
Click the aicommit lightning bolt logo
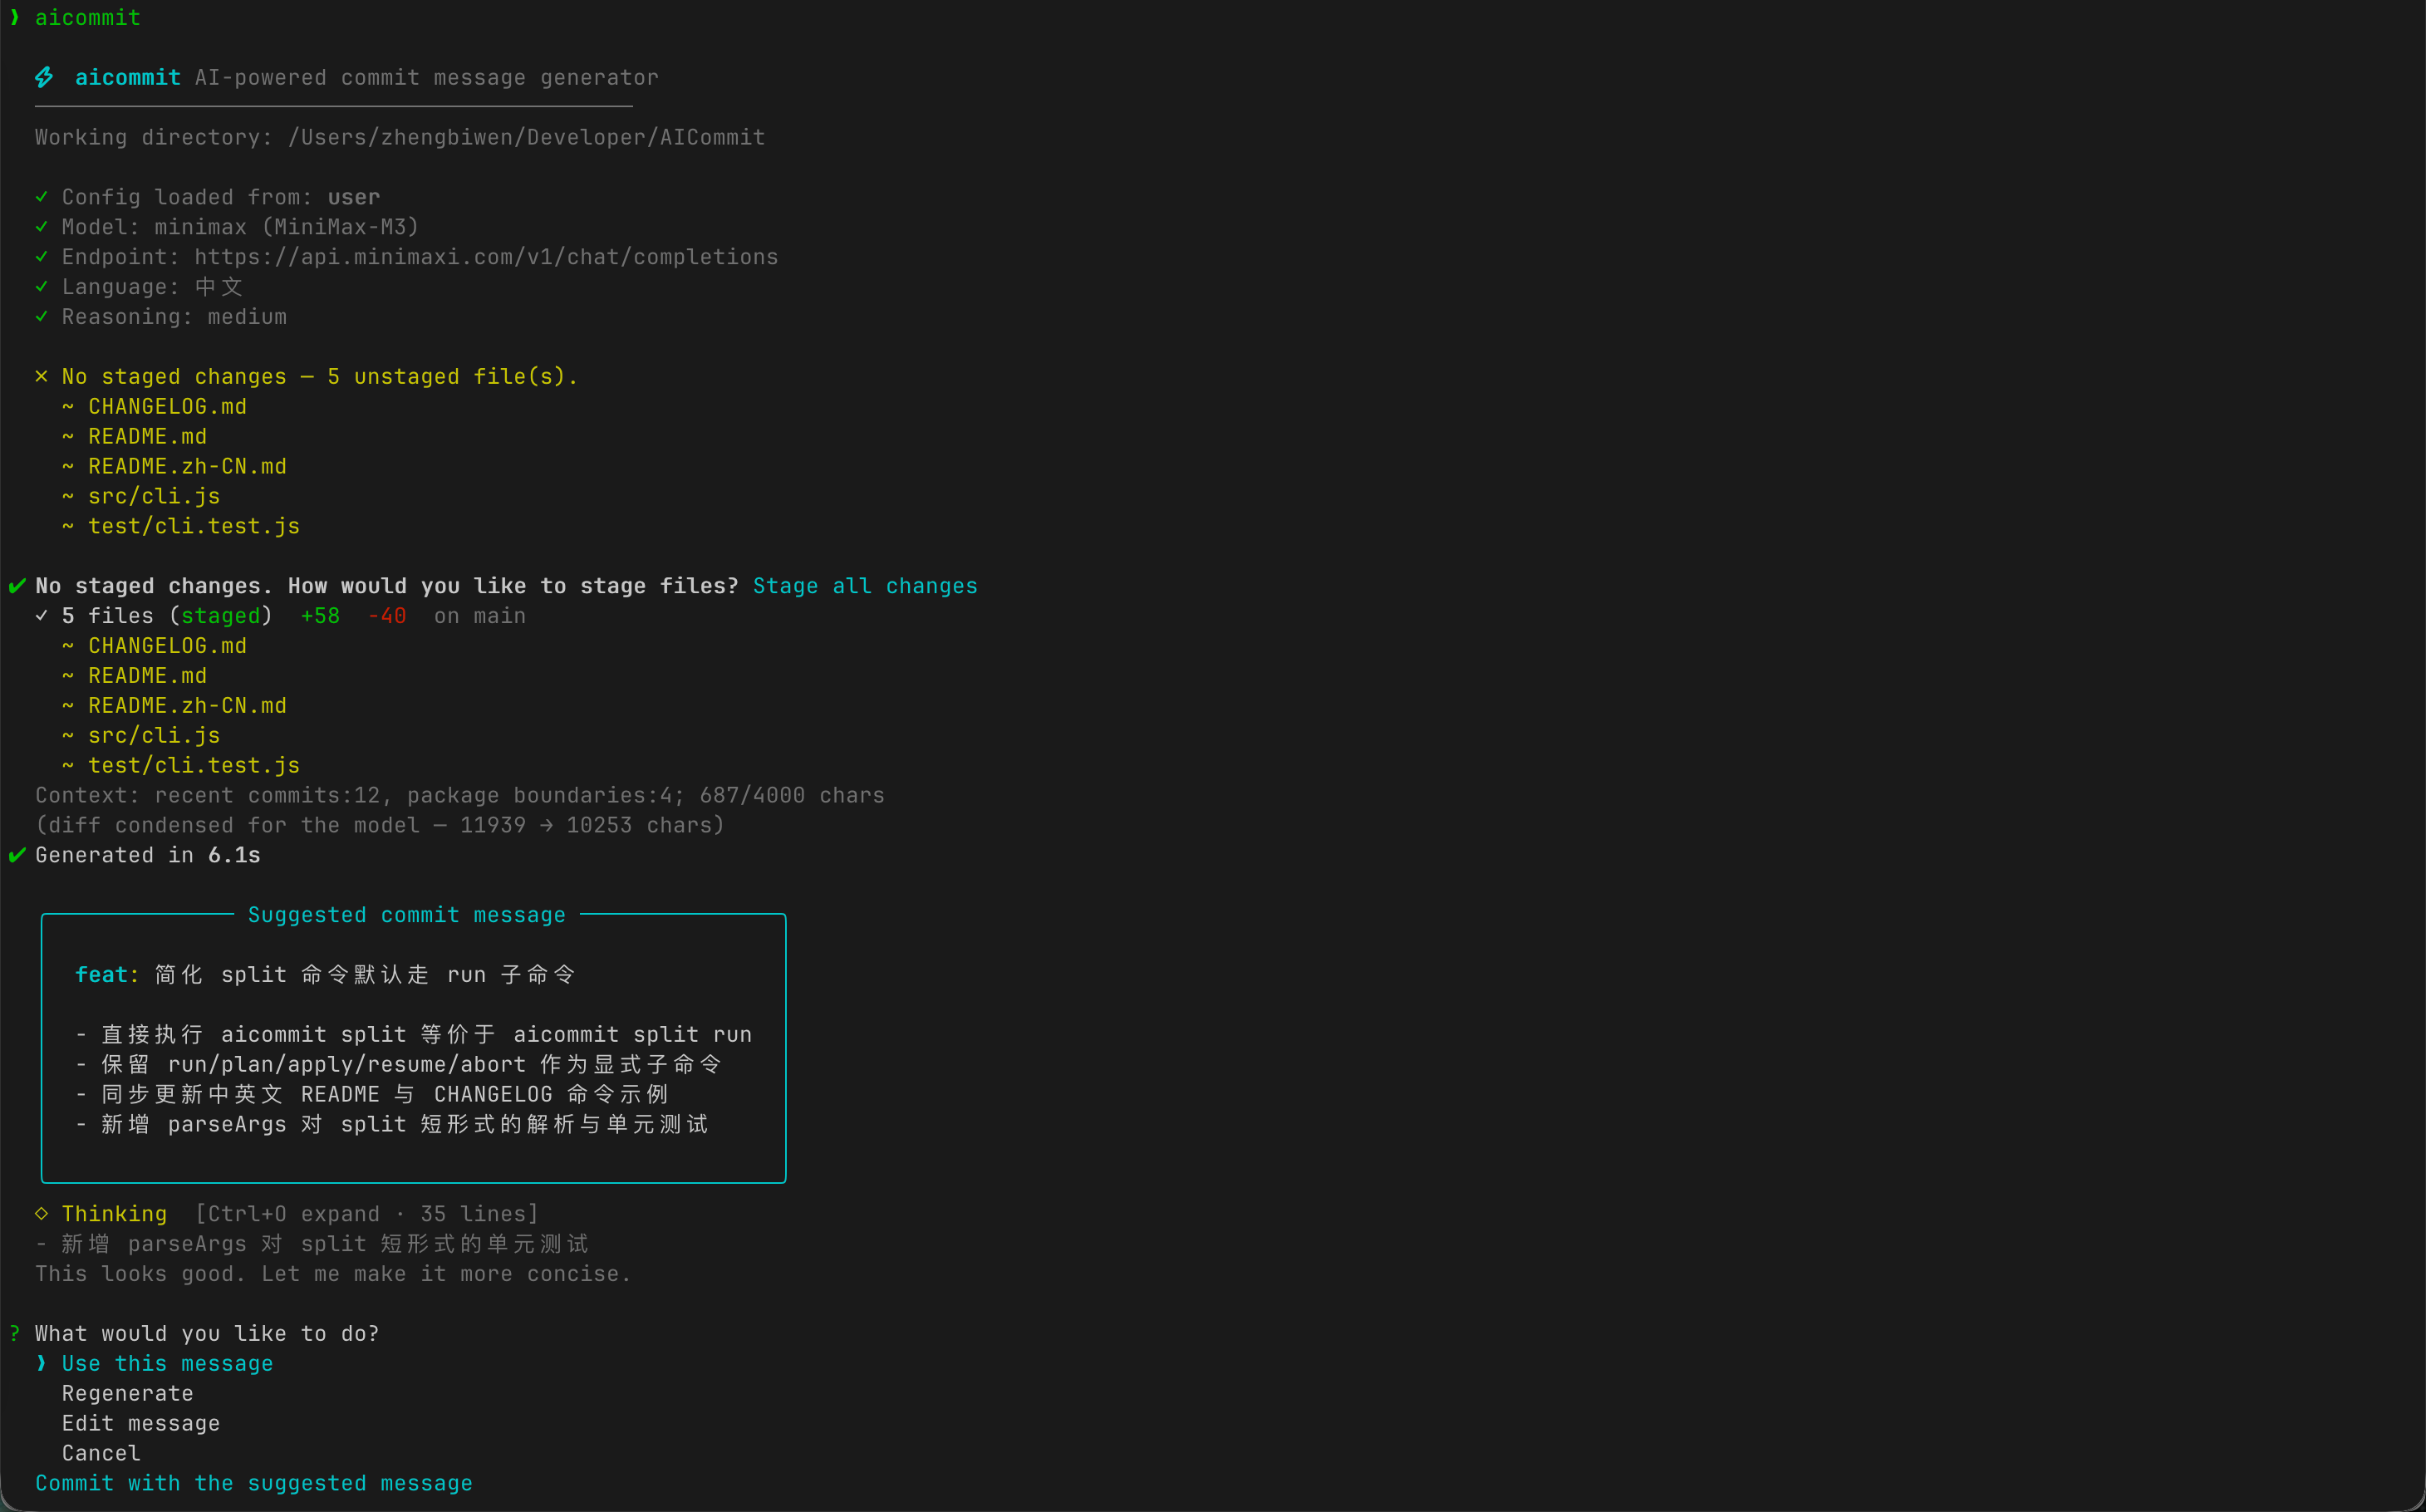tap(44, 77)
